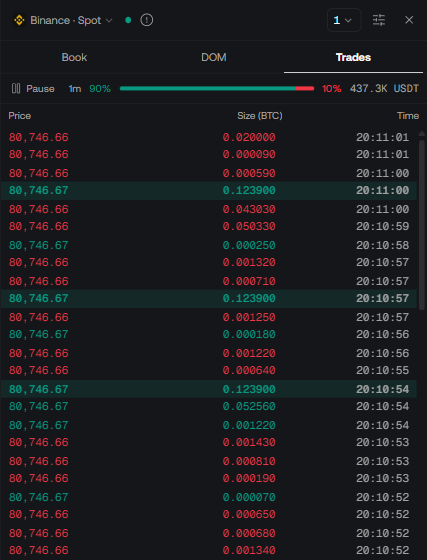The height and width of the screenshot is (560, 427).
Task: Pause the trades feed
Action: [33, 89]
